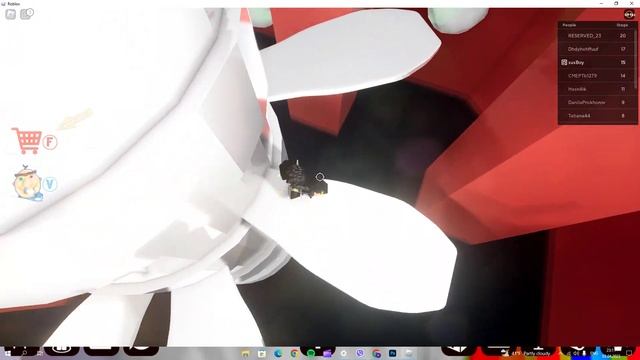This screenshot has width=640, height=360.
Task: Open File Explorer from taskbar
Action: pyautogui.click(x=245, y=353)
